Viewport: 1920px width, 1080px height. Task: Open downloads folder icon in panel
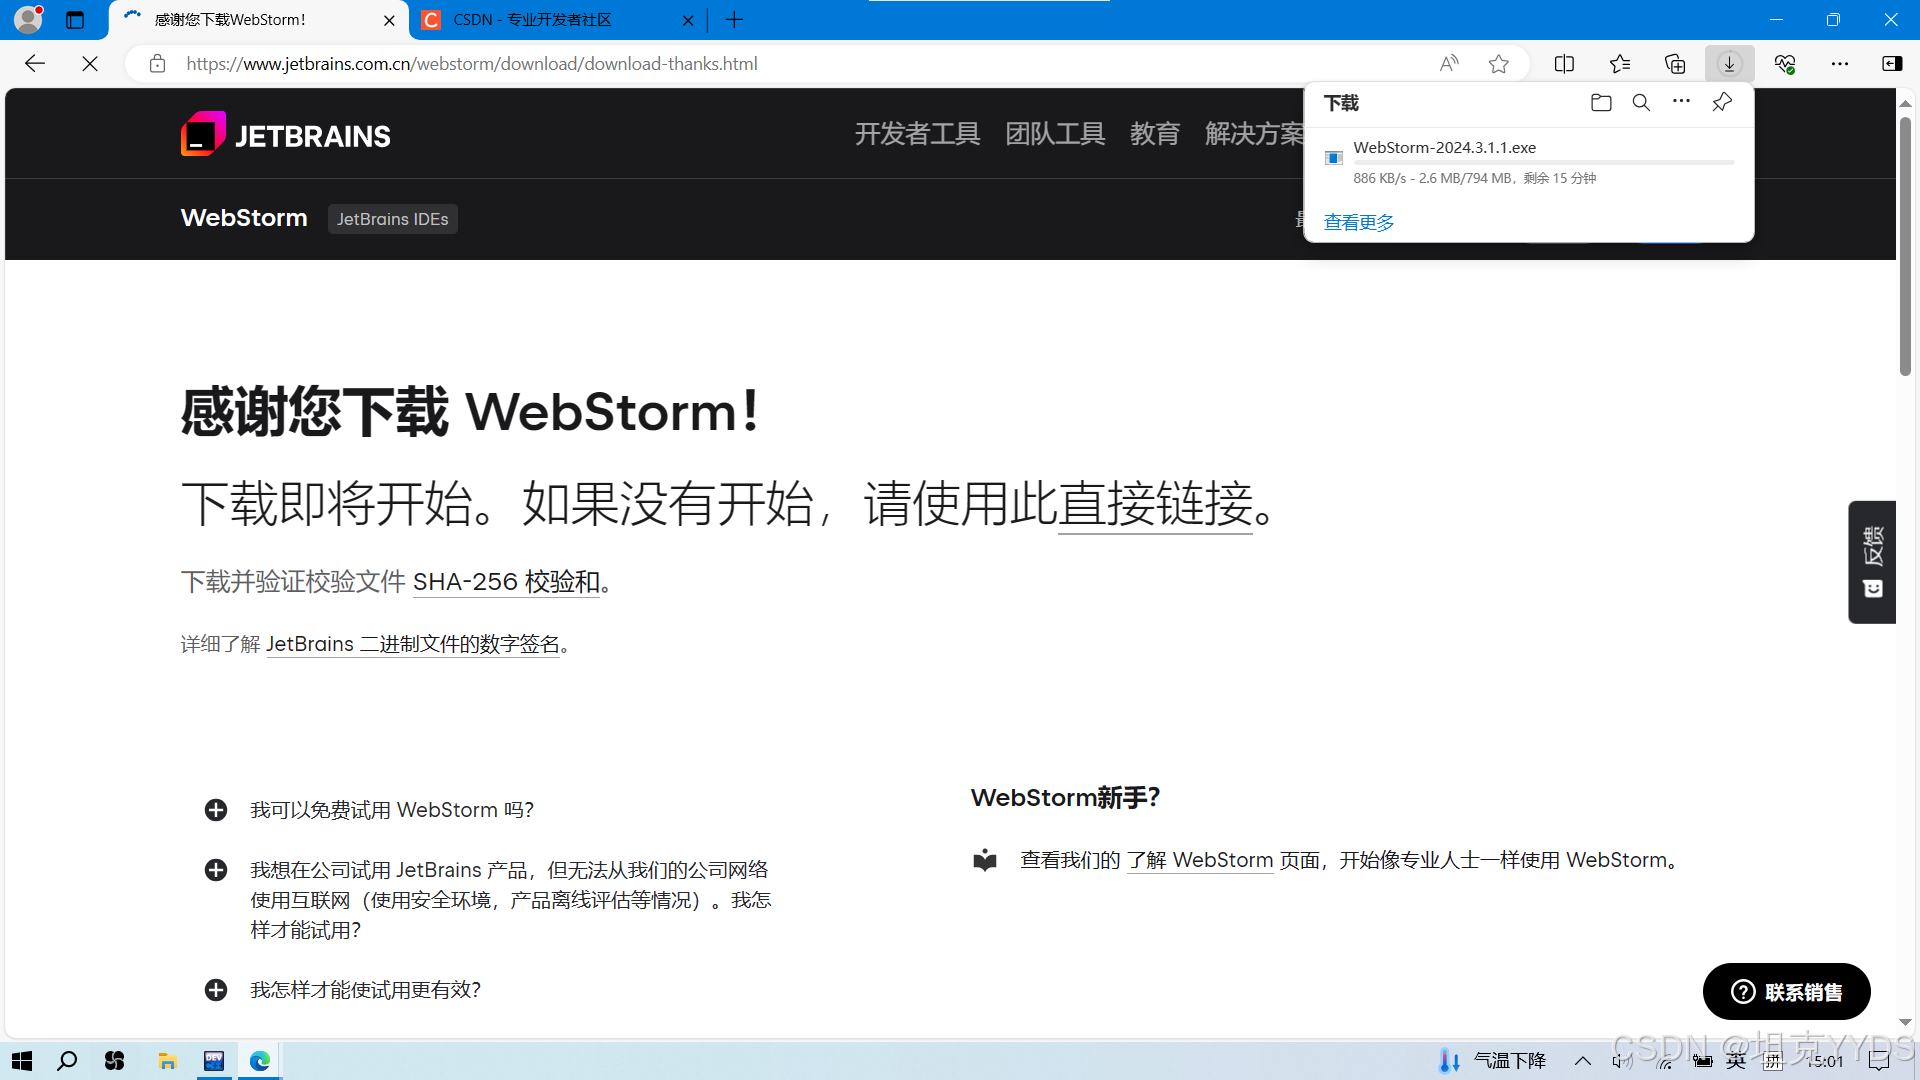[1601, 102]
